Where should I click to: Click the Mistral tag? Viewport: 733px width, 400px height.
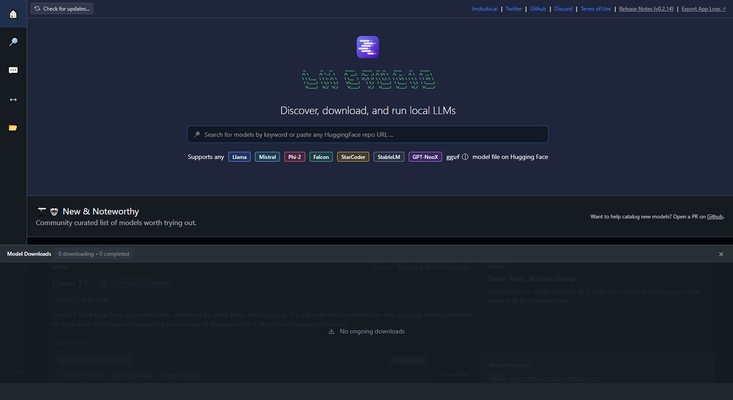tap(267, 157)
